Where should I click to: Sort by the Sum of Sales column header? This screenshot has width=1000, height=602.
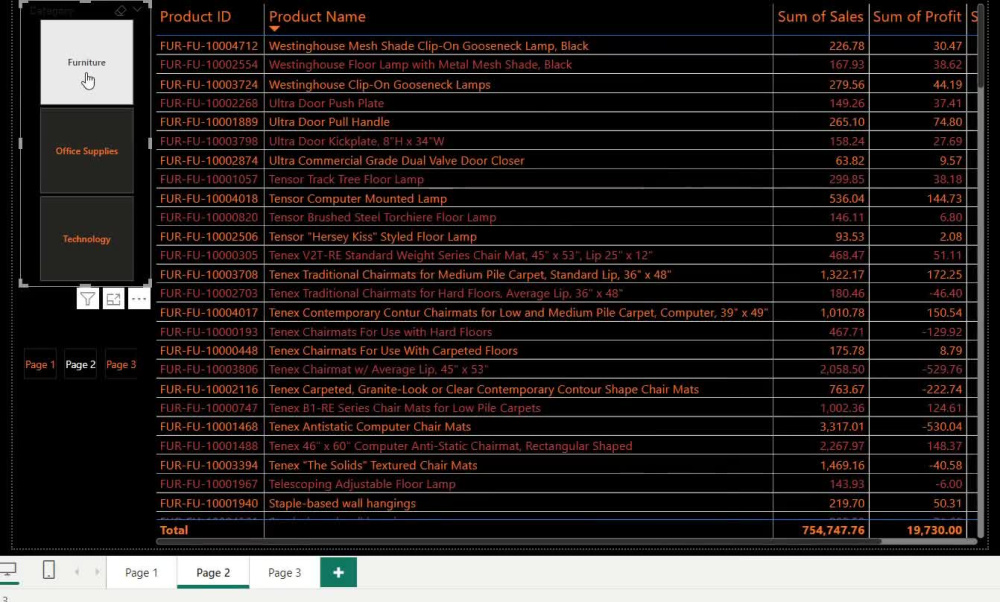coord(821,16)
